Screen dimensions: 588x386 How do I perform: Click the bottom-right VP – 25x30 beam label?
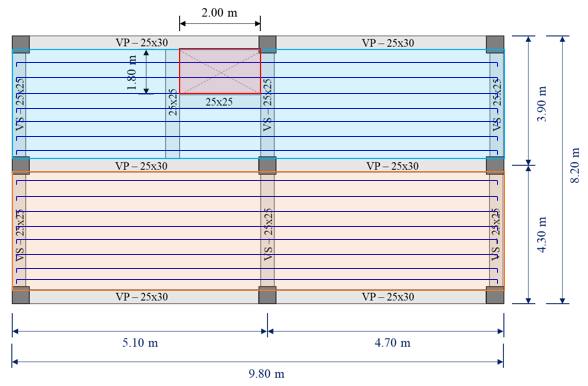click(388, 297)
